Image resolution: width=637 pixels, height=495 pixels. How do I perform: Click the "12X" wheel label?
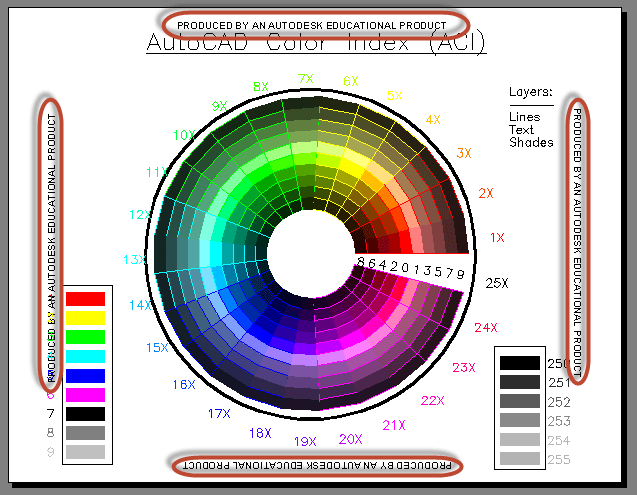click(140, 215)
